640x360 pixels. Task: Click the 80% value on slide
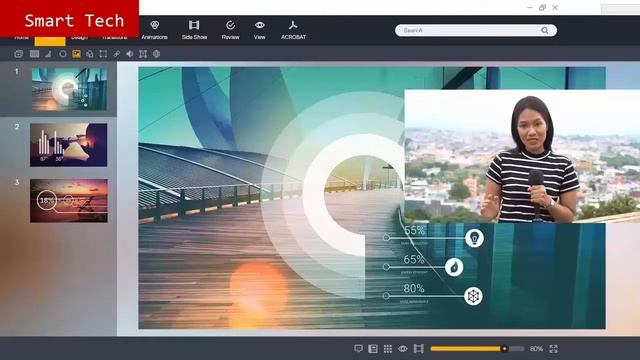(414, 289)
